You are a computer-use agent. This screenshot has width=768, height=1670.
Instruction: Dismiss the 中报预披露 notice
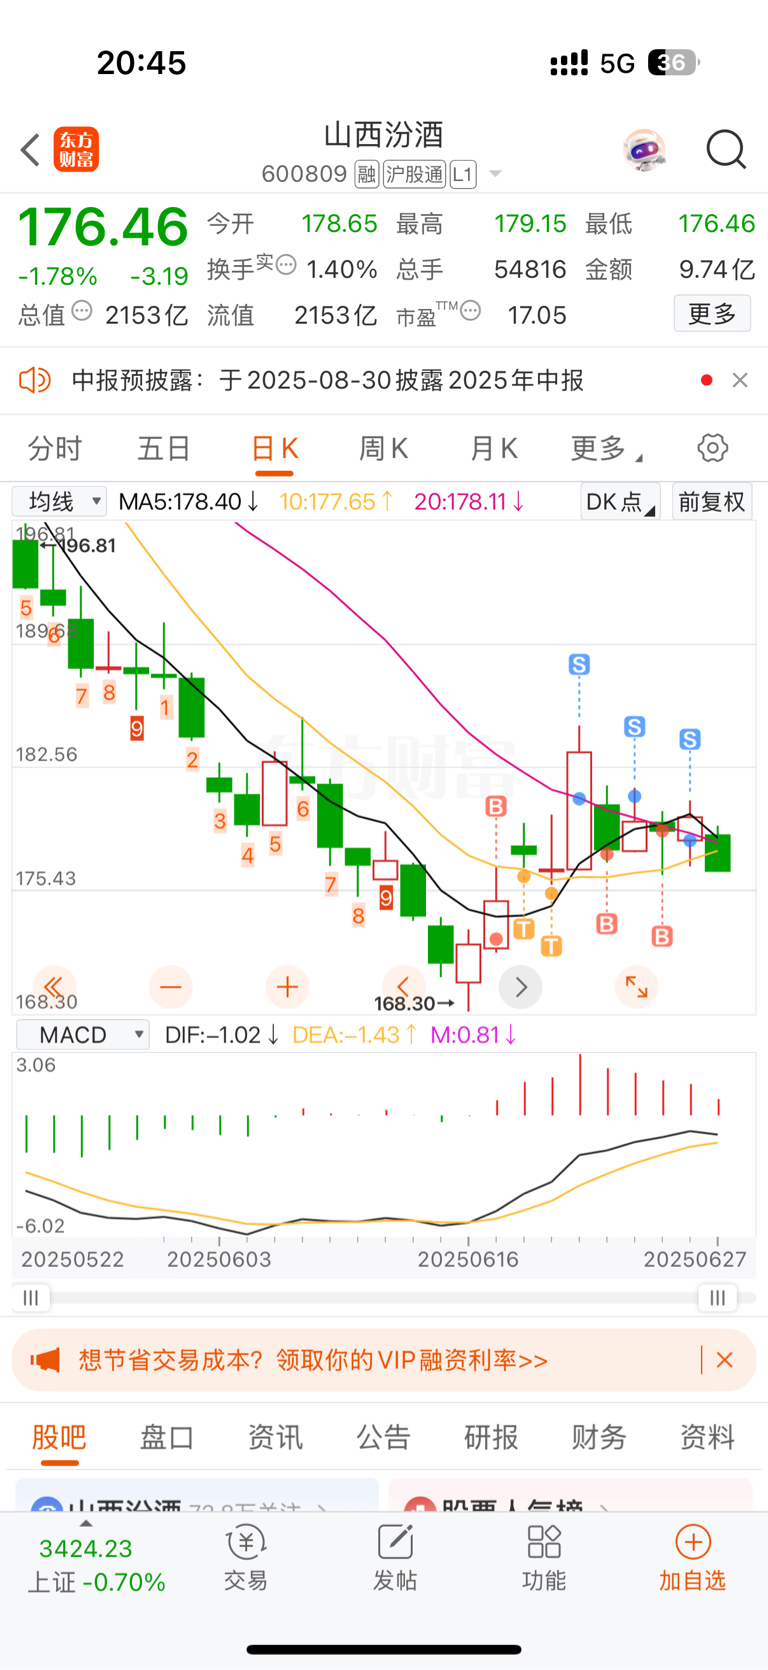pyautogui.click(x=740, y=380)
